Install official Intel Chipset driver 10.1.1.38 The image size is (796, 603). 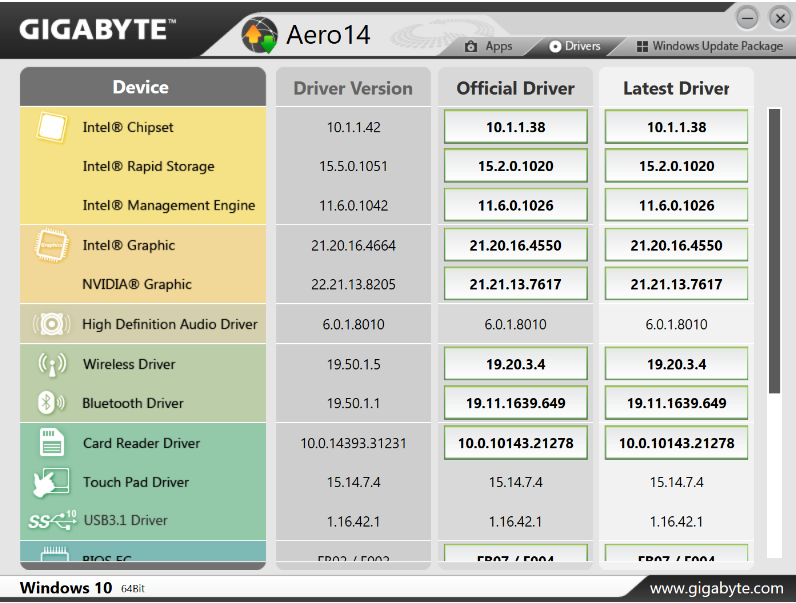[x=515, y=127]
